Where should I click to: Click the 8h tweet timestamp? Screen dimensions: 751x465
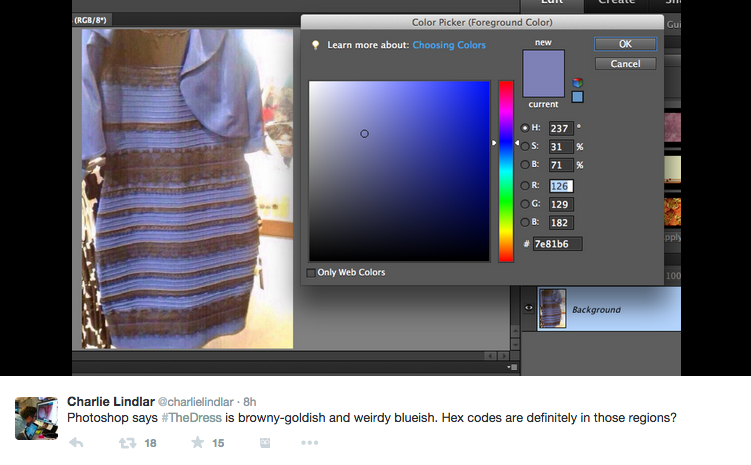tap(250, 402)
